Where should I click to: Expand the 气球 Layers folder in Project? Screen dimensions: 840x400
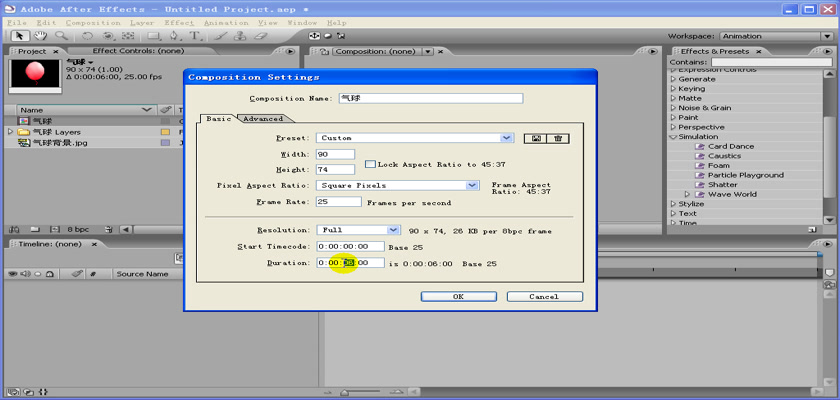10,132
